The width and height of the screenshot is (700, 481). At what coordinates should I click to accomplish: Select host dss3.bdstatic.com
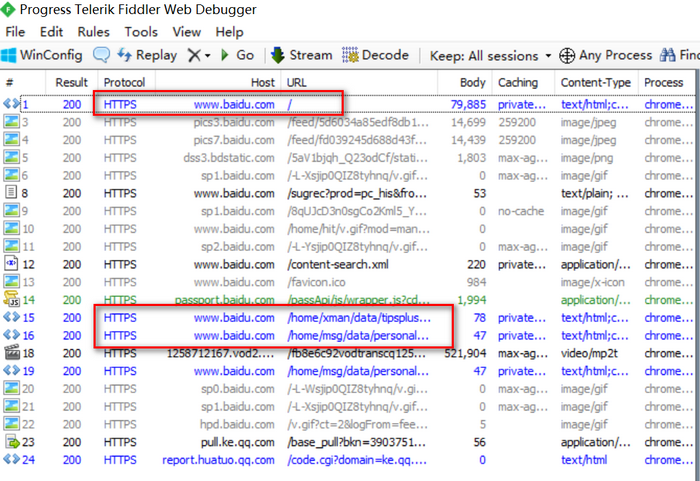[229, 158]
